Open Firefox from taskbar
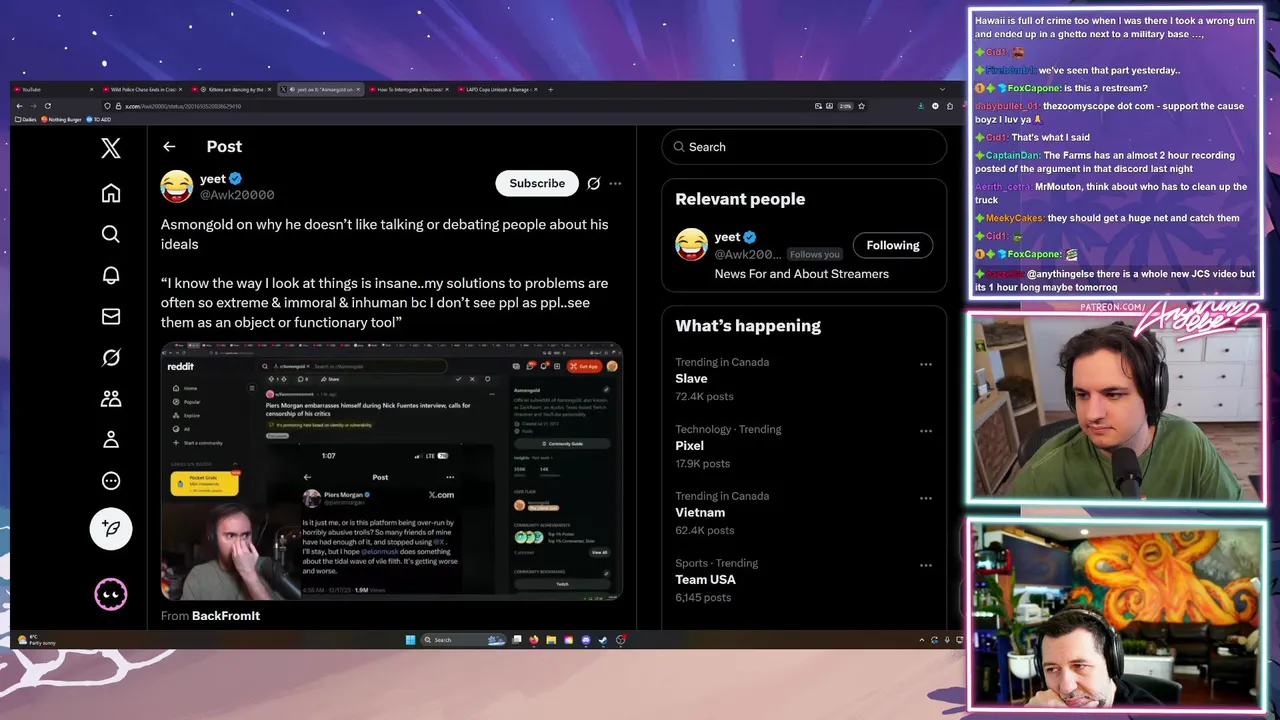The height and width of the screenshot is (720, 1280). pos(534,640)
